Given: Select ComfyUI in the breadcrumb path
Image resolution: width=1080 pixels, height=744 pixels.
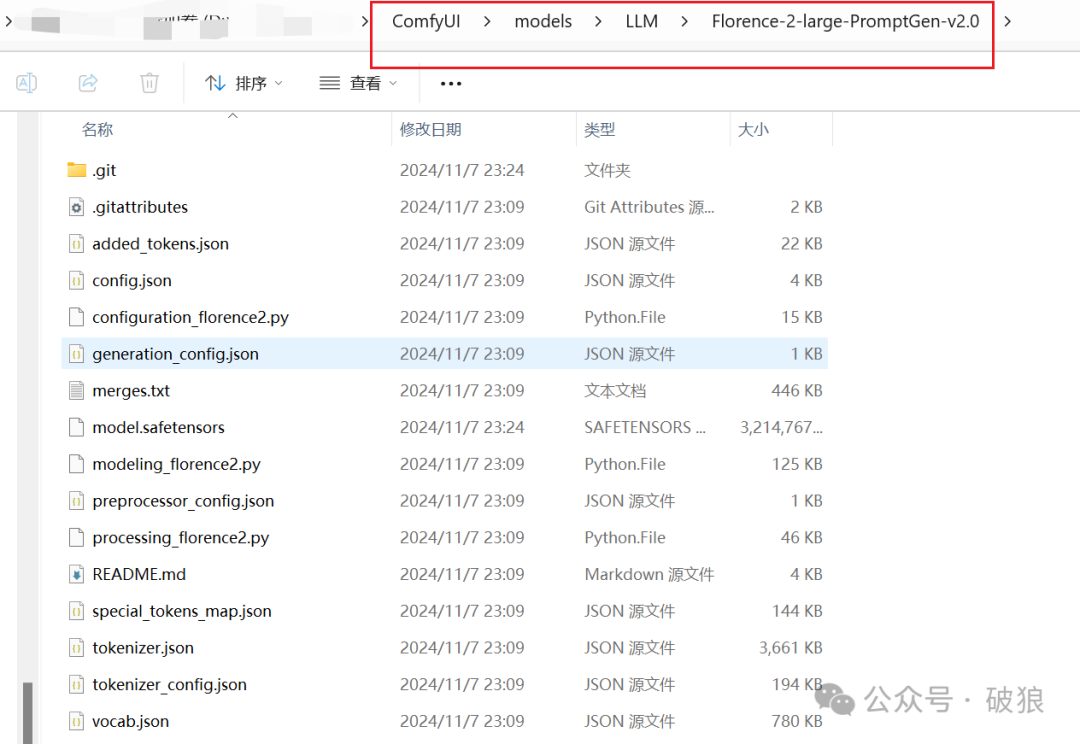Looking at the screenshot, I should (426, 21).
